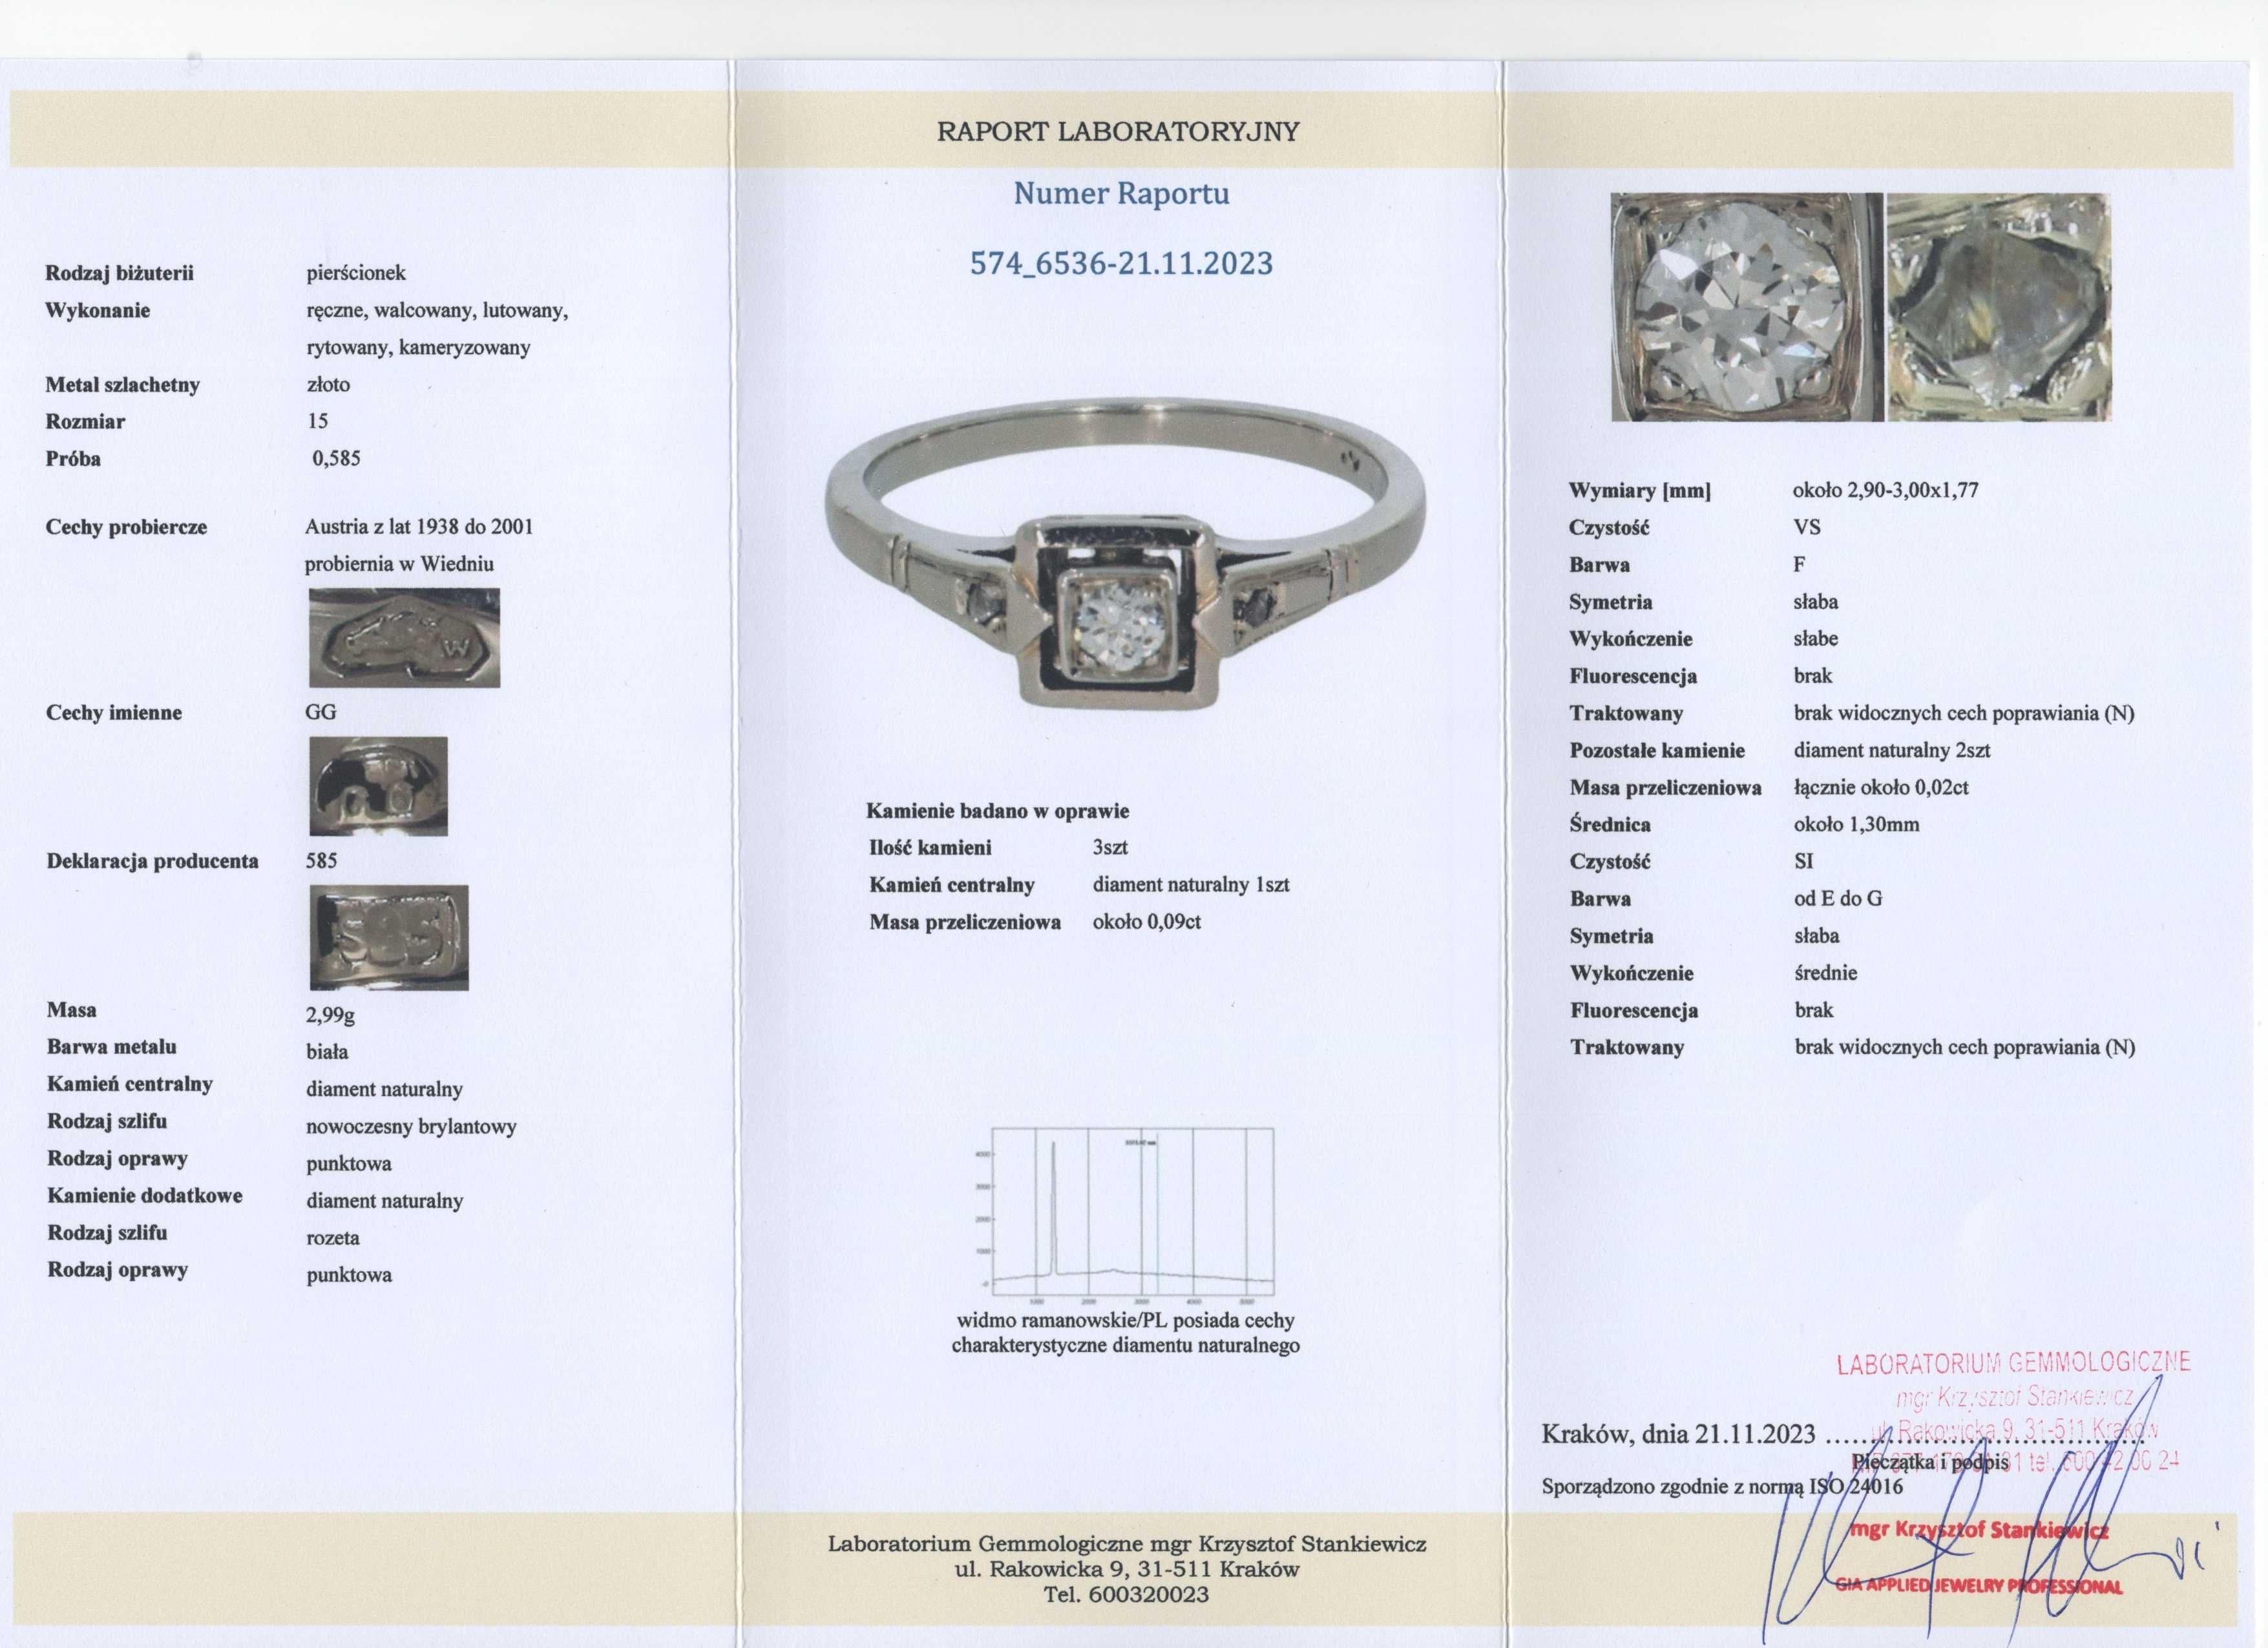Click the mass value 2,99g

(330, 1015)
